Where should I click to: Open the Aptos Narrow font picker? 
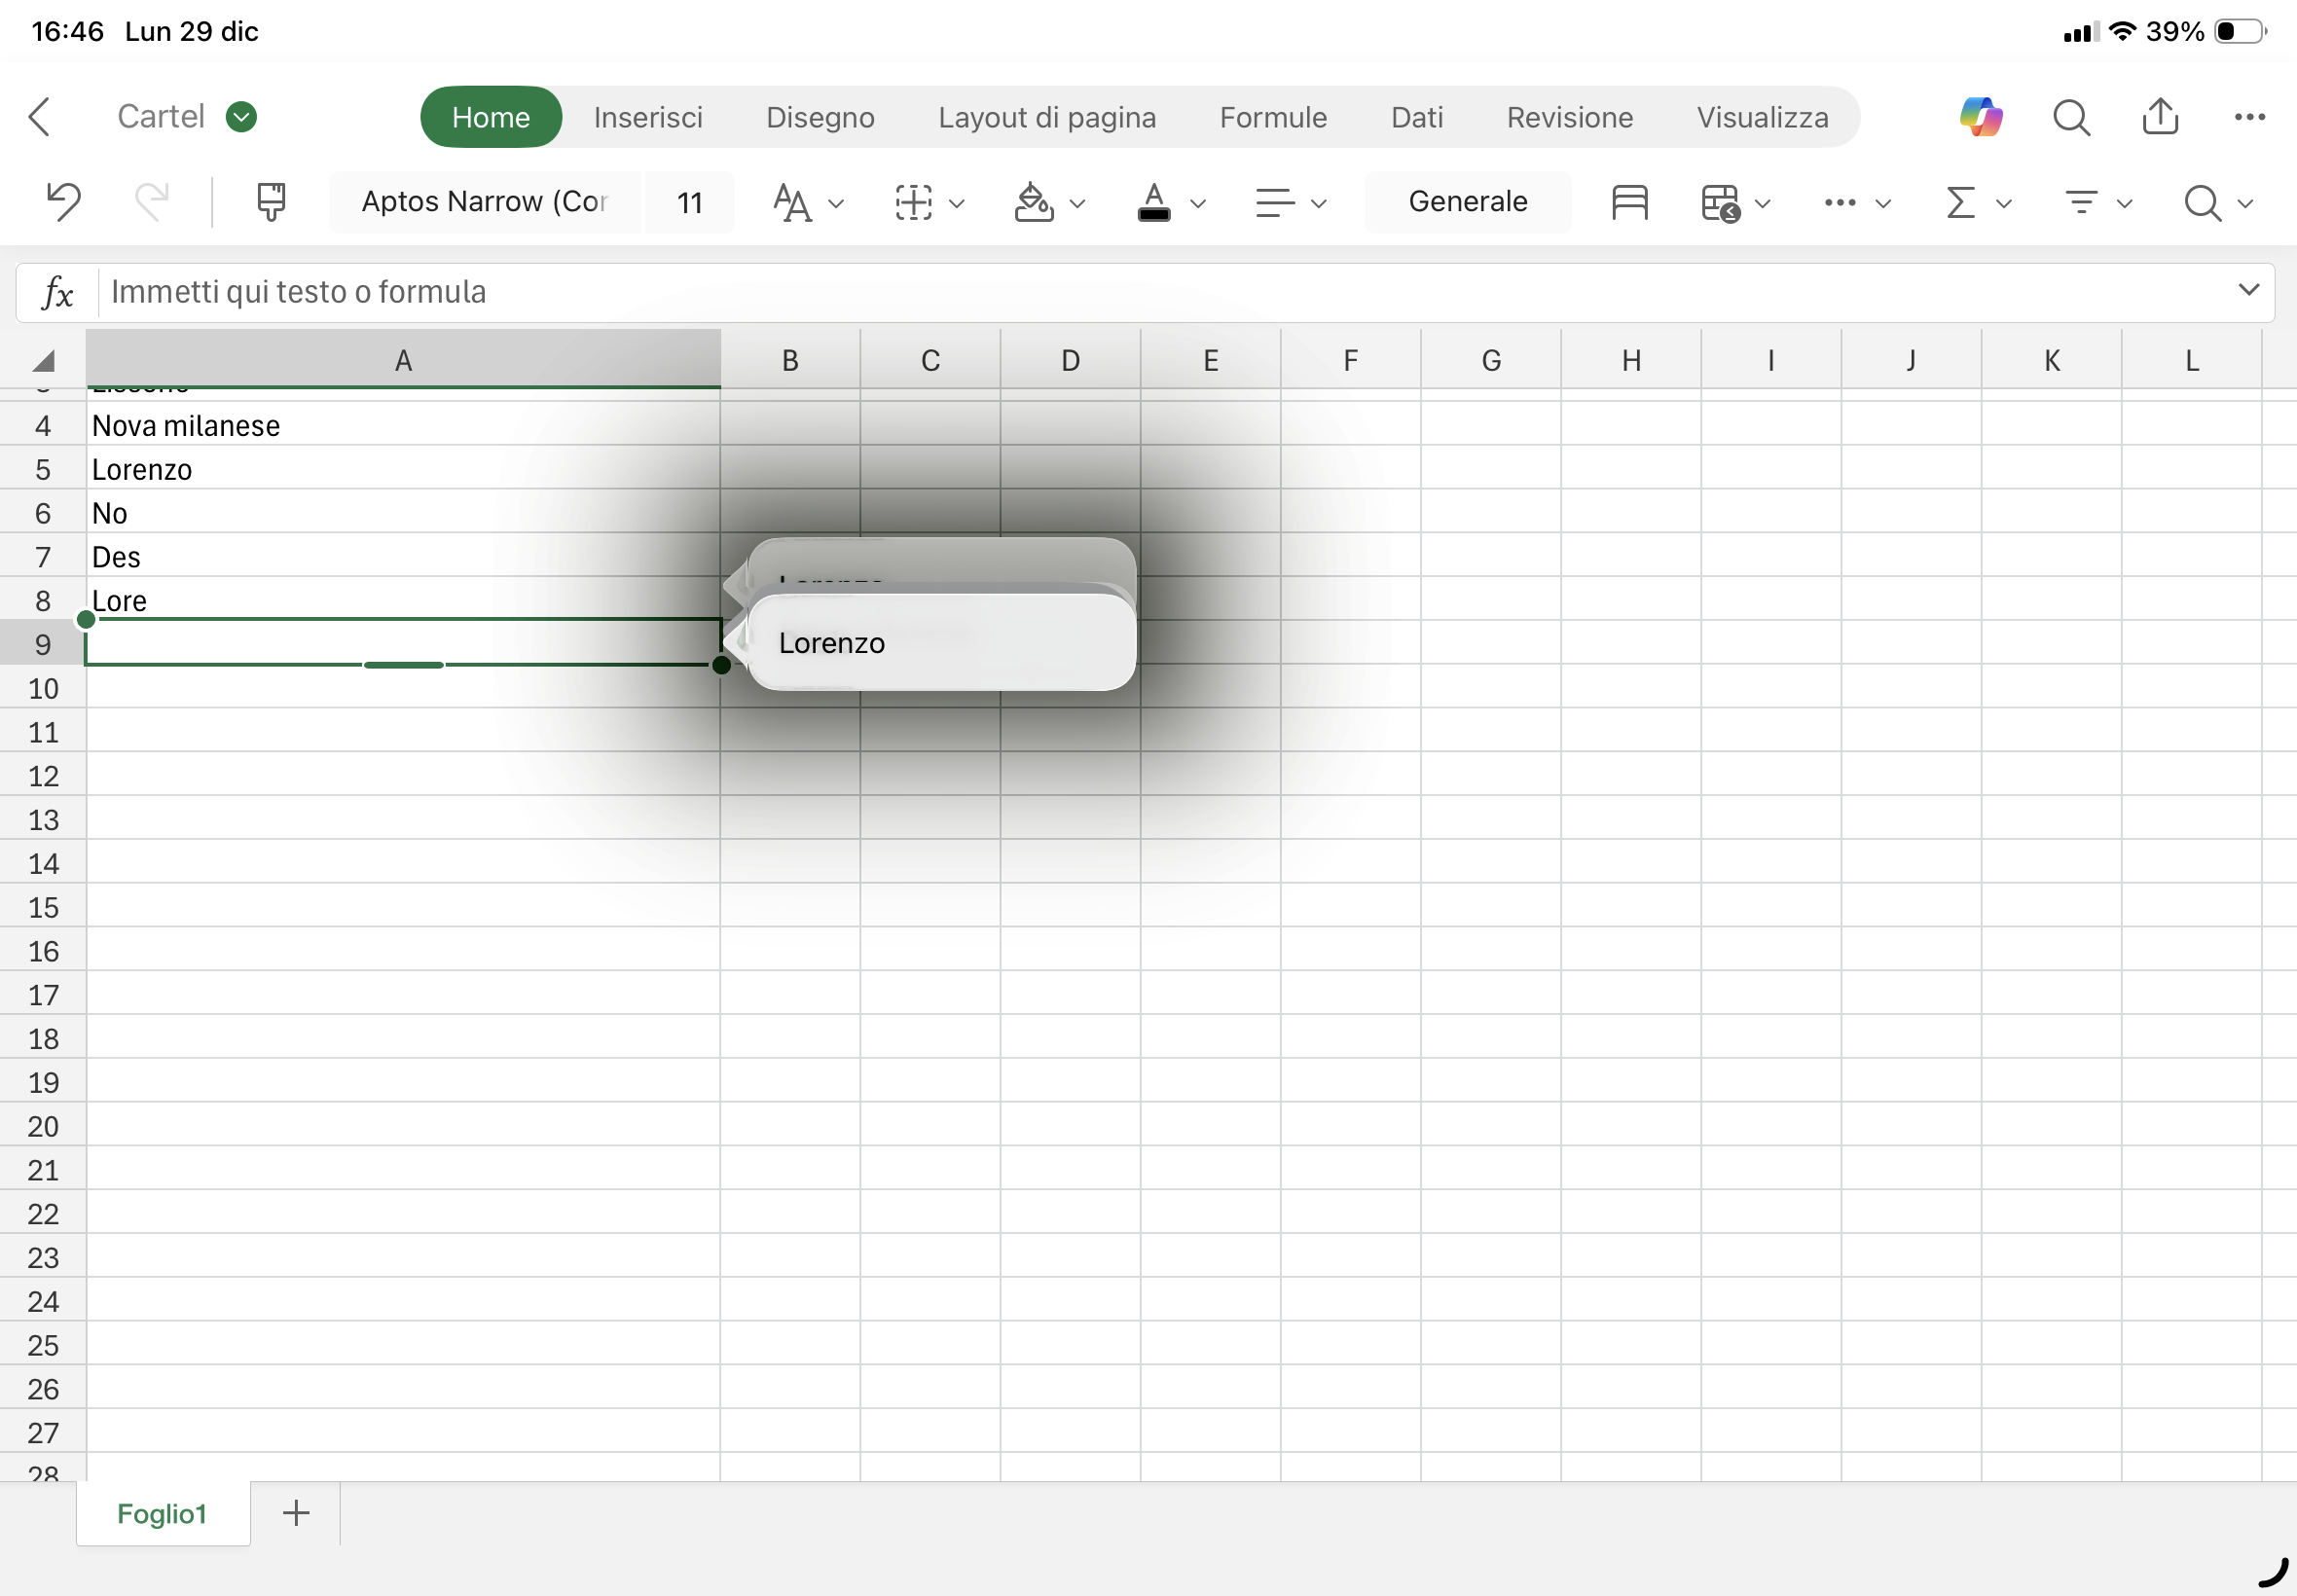485,202
